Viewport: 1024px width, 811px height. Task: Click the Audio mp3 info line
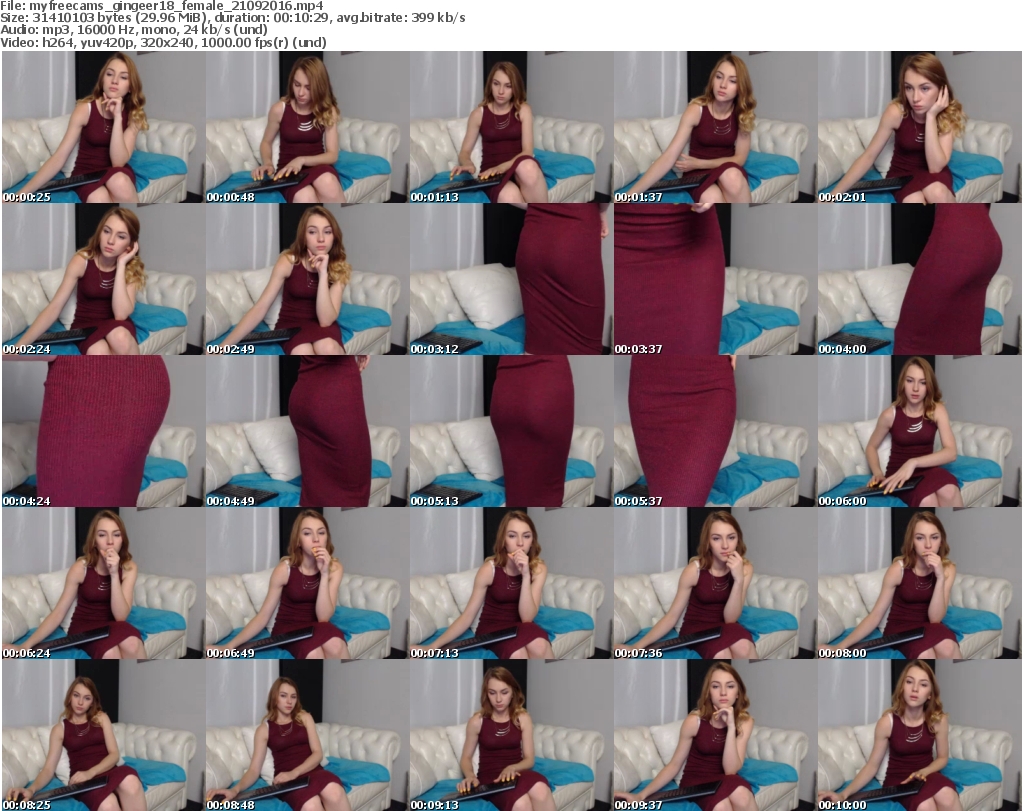tap(134, 30)
